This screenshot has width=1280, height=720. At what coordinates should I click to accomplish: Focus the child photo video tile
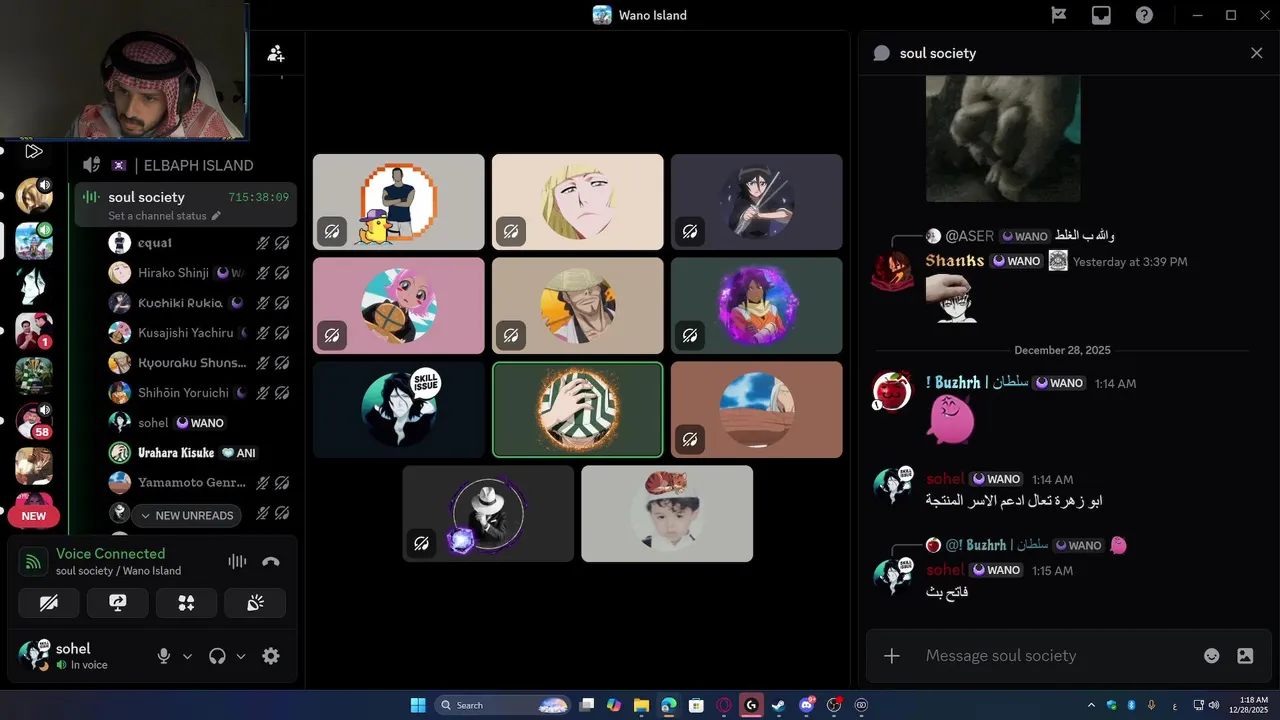667,514
